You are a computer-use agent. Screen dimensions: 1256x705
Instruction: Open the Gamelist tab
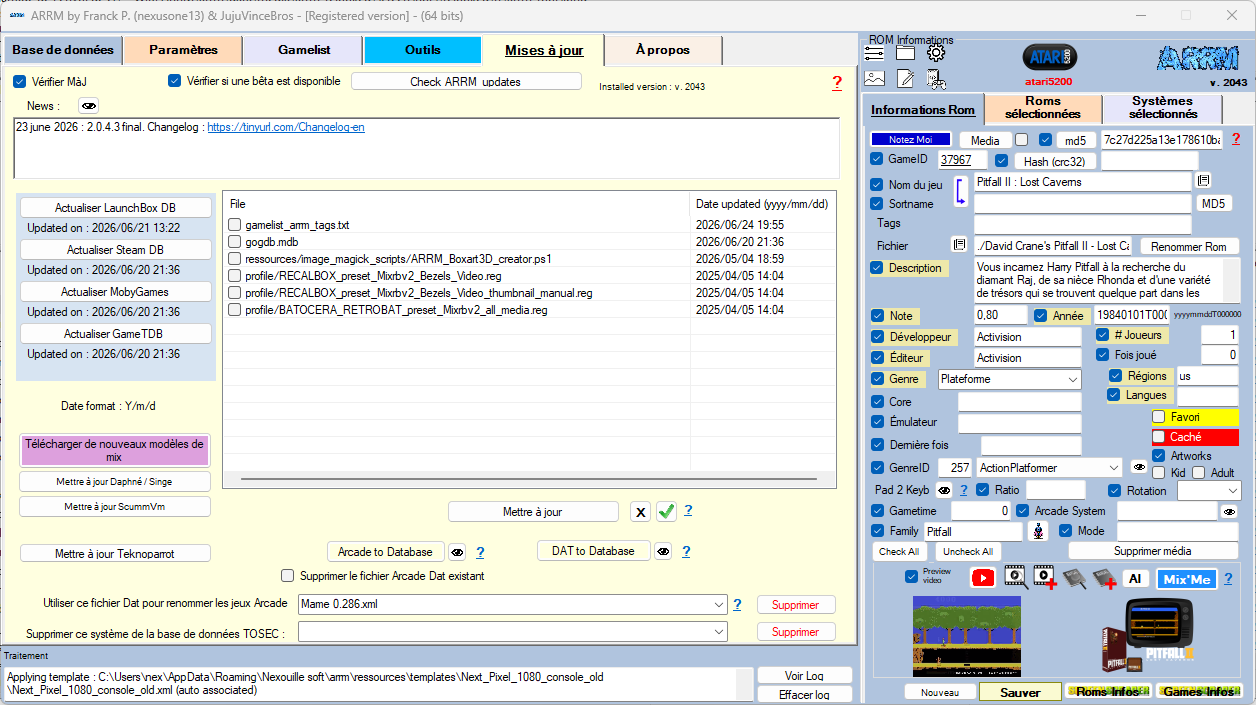point(304,50)
